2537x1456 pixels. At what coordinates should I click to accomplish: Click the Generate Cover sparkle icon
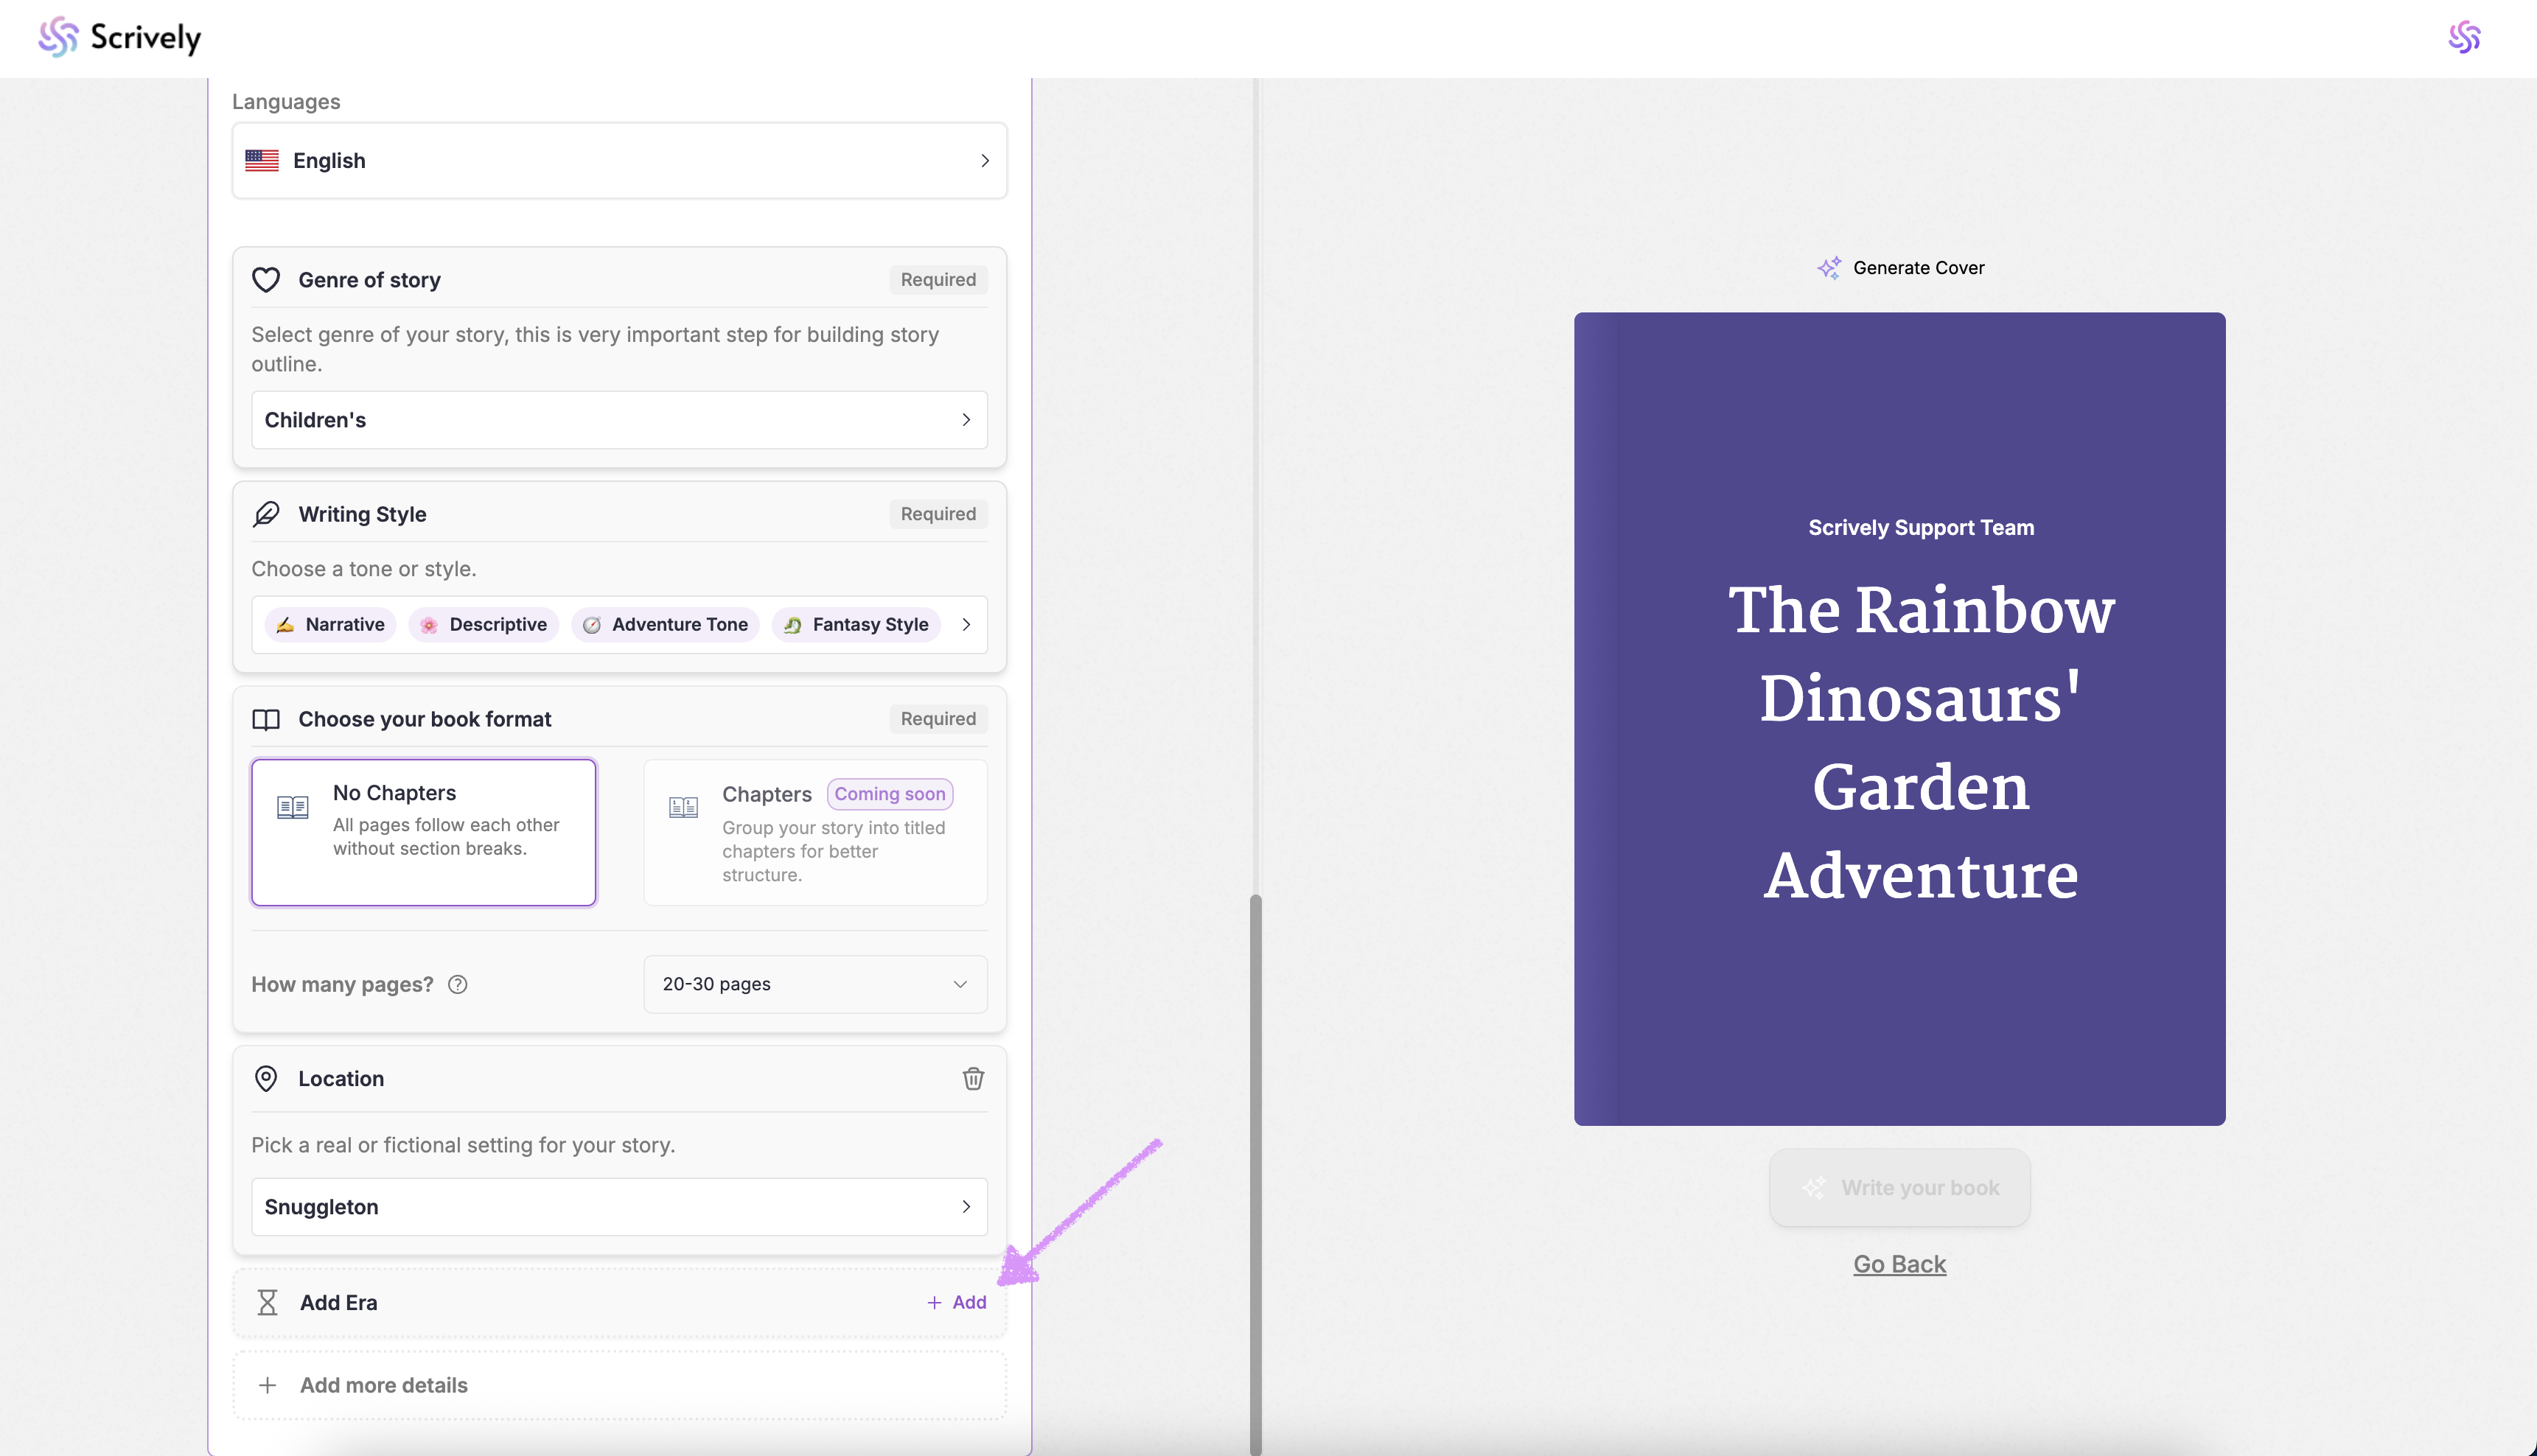point(1829,268)
